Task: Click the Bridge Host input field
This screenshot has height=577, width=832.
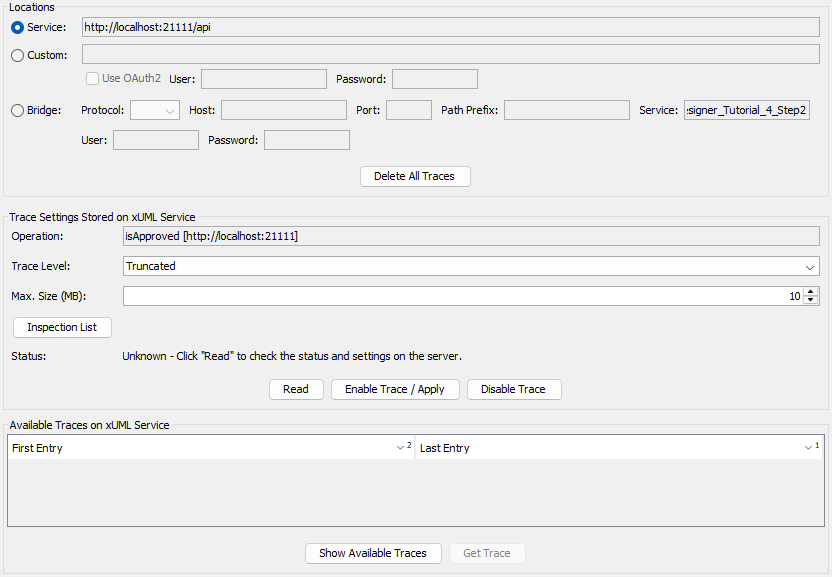Action: tap(283, 110)
